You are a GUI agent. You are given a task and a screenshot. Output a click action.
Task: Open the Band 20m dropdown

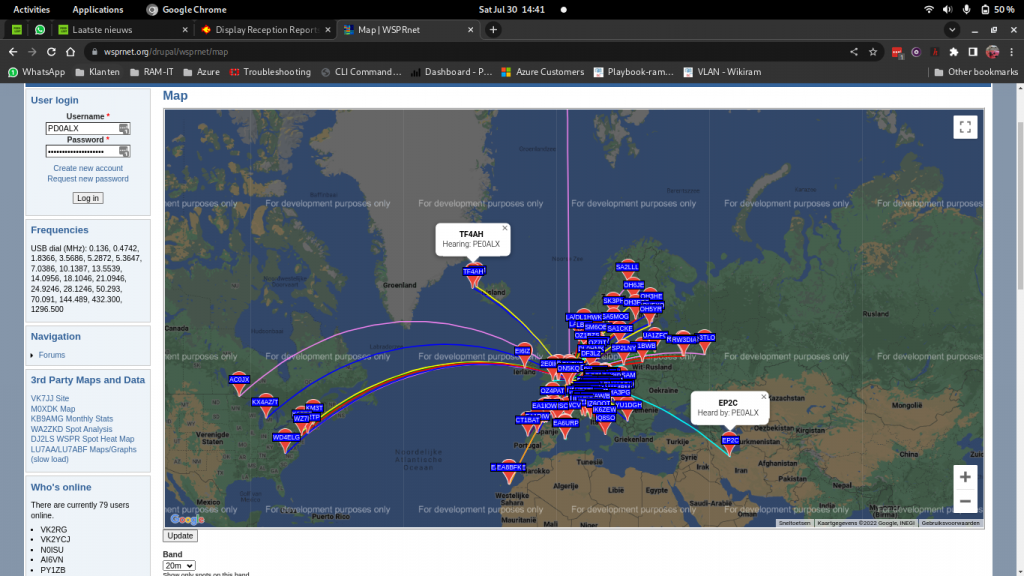[178, 566]
